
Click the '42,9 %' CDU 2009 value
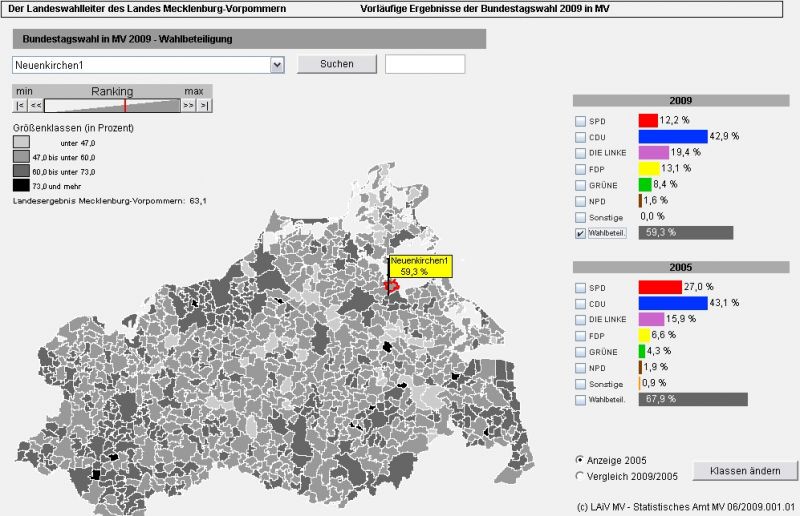point(724,136)
